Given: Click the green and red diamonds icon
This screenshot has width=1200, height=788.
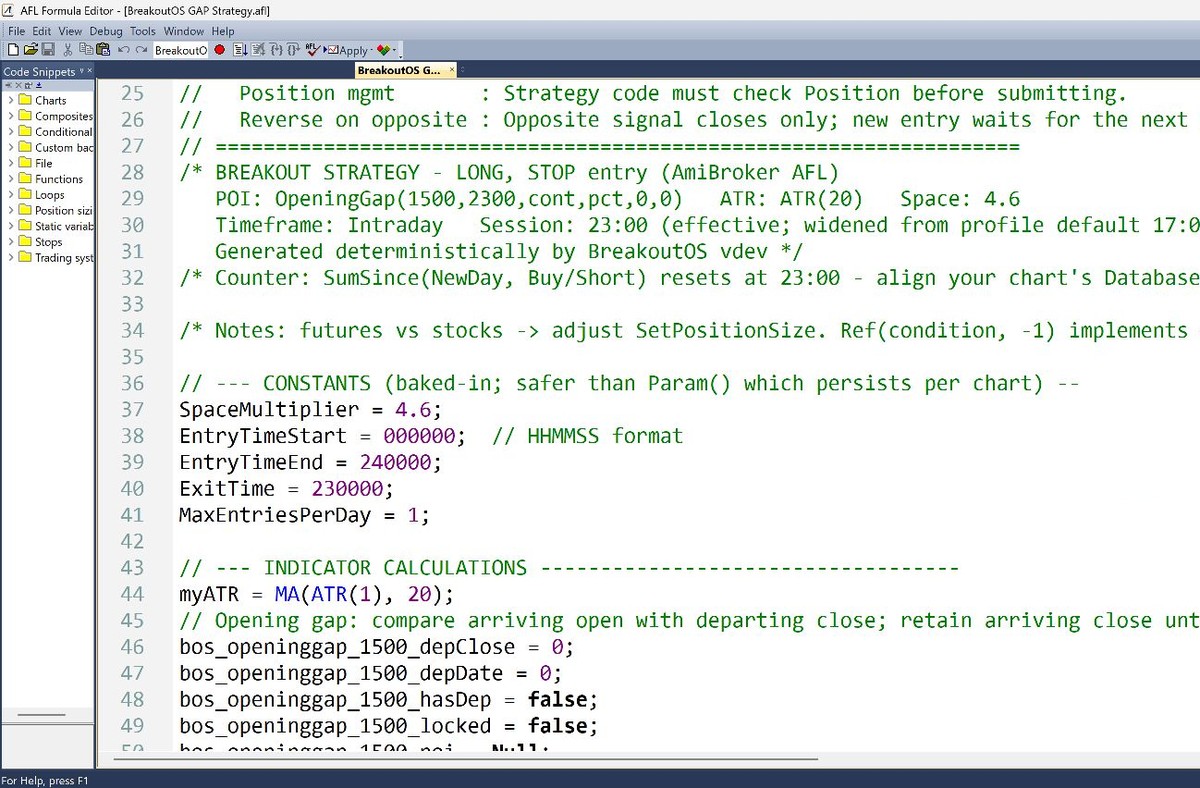Looking at the screenshot, I should pyautogui.click(x=384, y=49).
